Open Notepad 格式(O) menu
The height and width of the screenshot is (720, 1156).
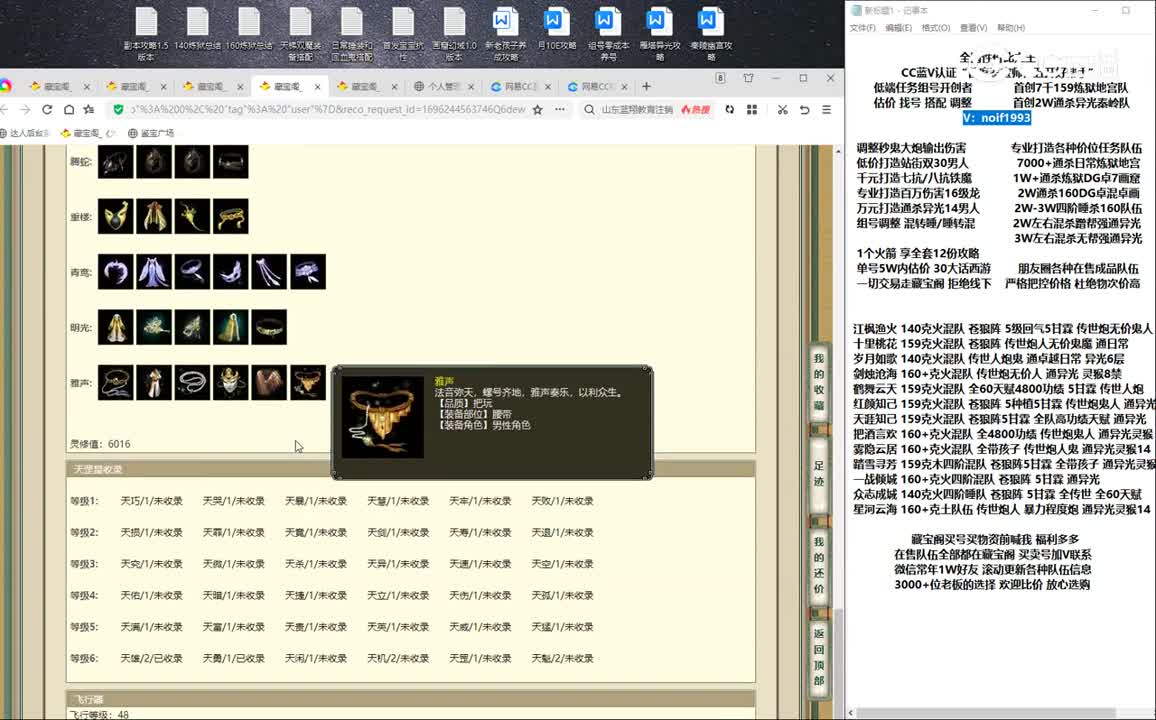936,28
